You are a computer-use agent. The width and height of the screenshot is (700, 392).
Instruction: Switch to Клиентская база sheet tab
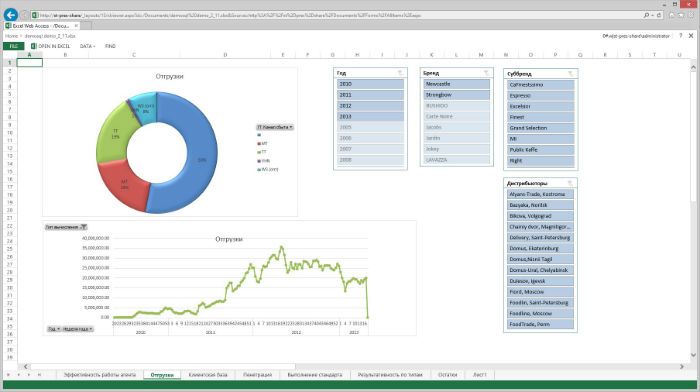point(208,375)
